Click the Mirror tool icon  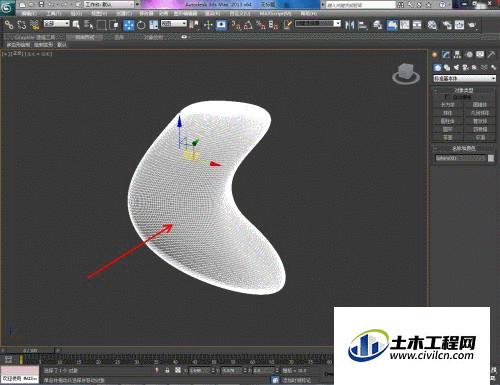(350, 25)
